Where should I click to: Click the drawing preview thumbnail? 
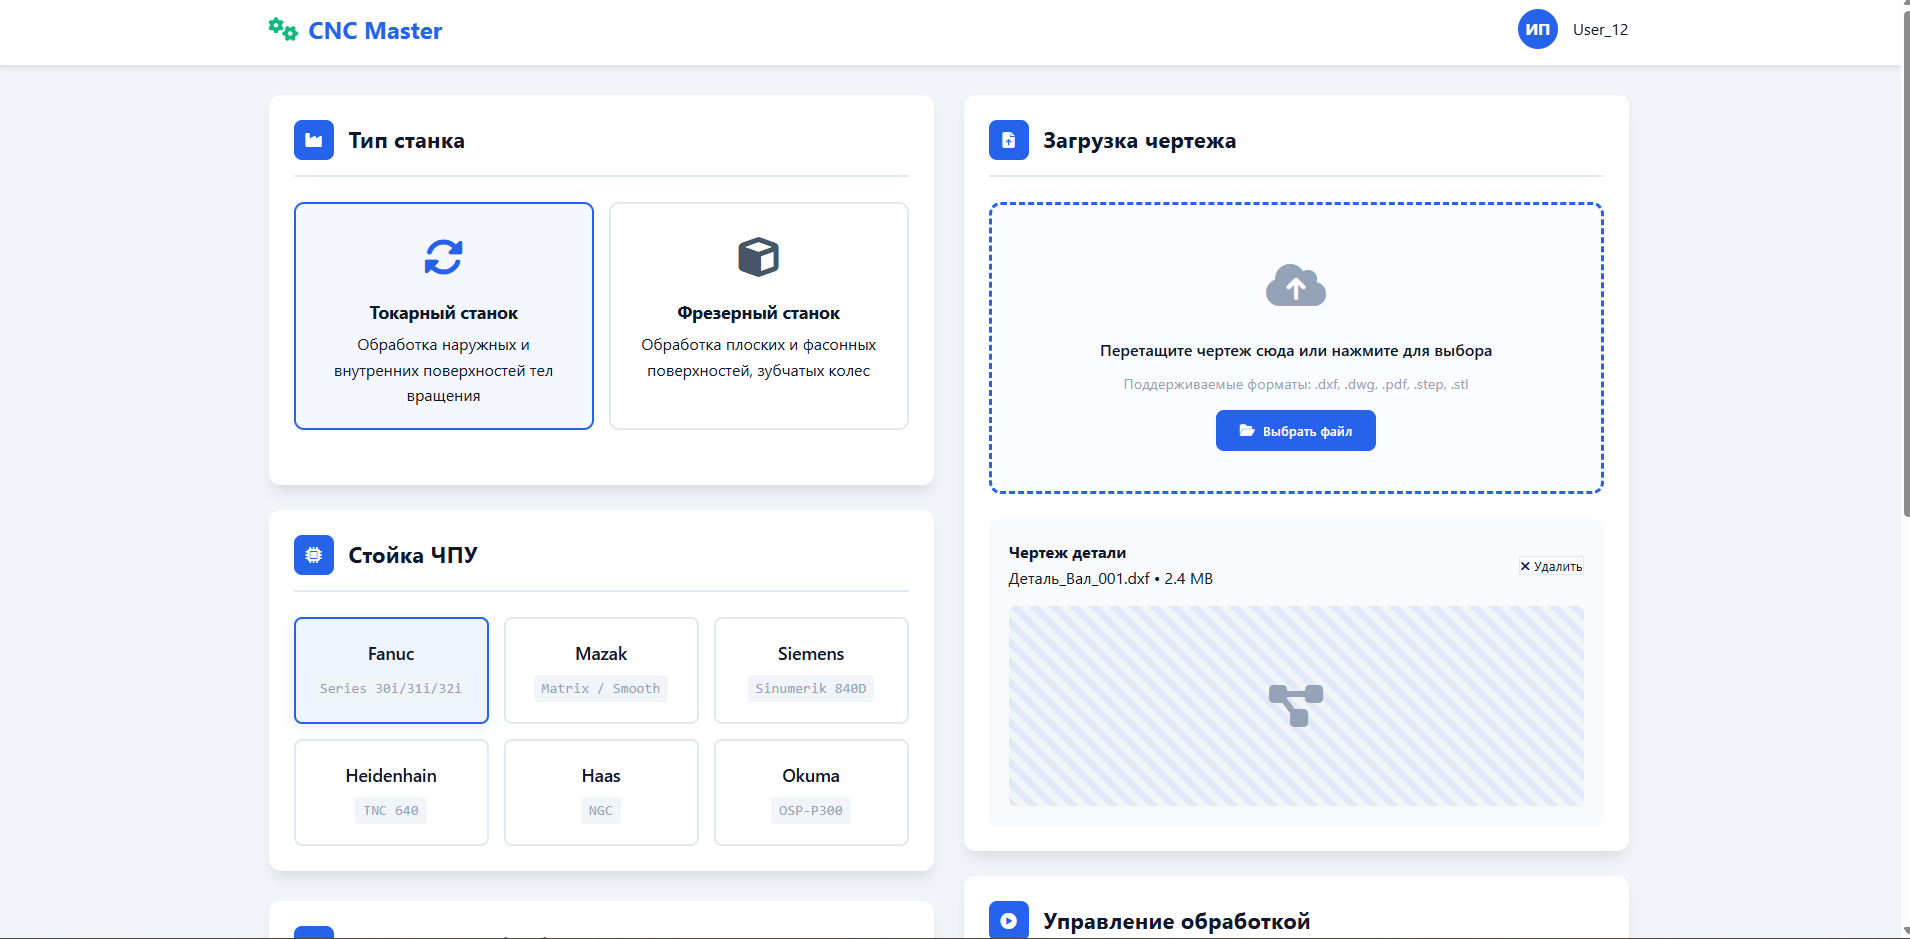[x=1295, y=706]
